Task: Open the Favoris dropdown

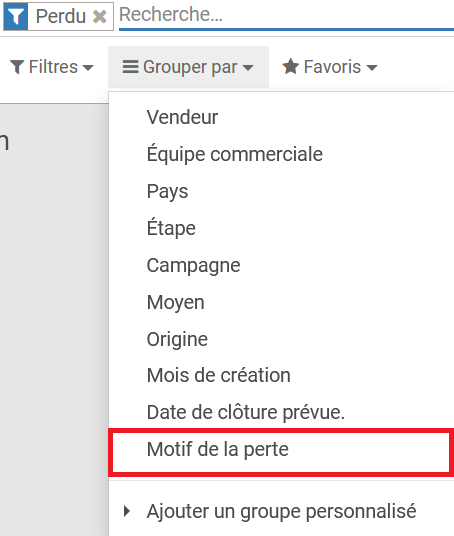Action: pos(330,67)
